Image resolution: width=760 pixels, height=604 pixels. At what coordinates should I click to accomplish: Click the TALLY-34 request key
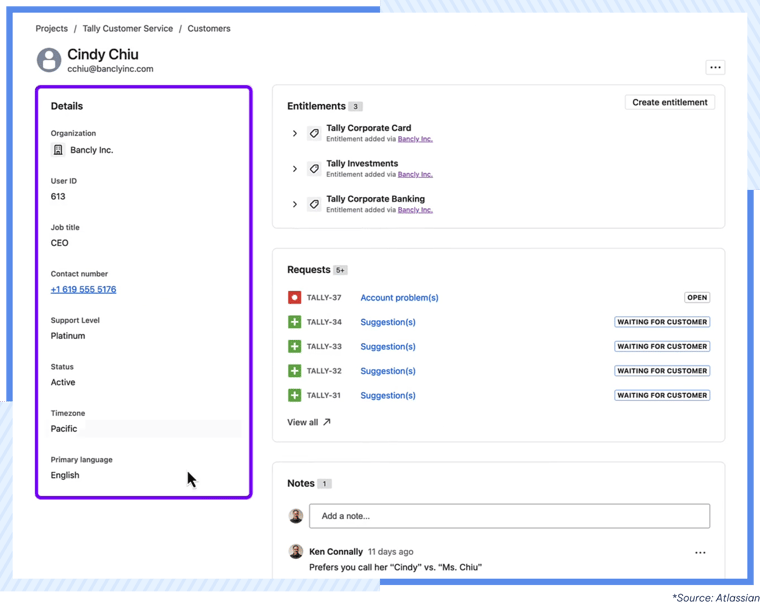click(324, 322)
